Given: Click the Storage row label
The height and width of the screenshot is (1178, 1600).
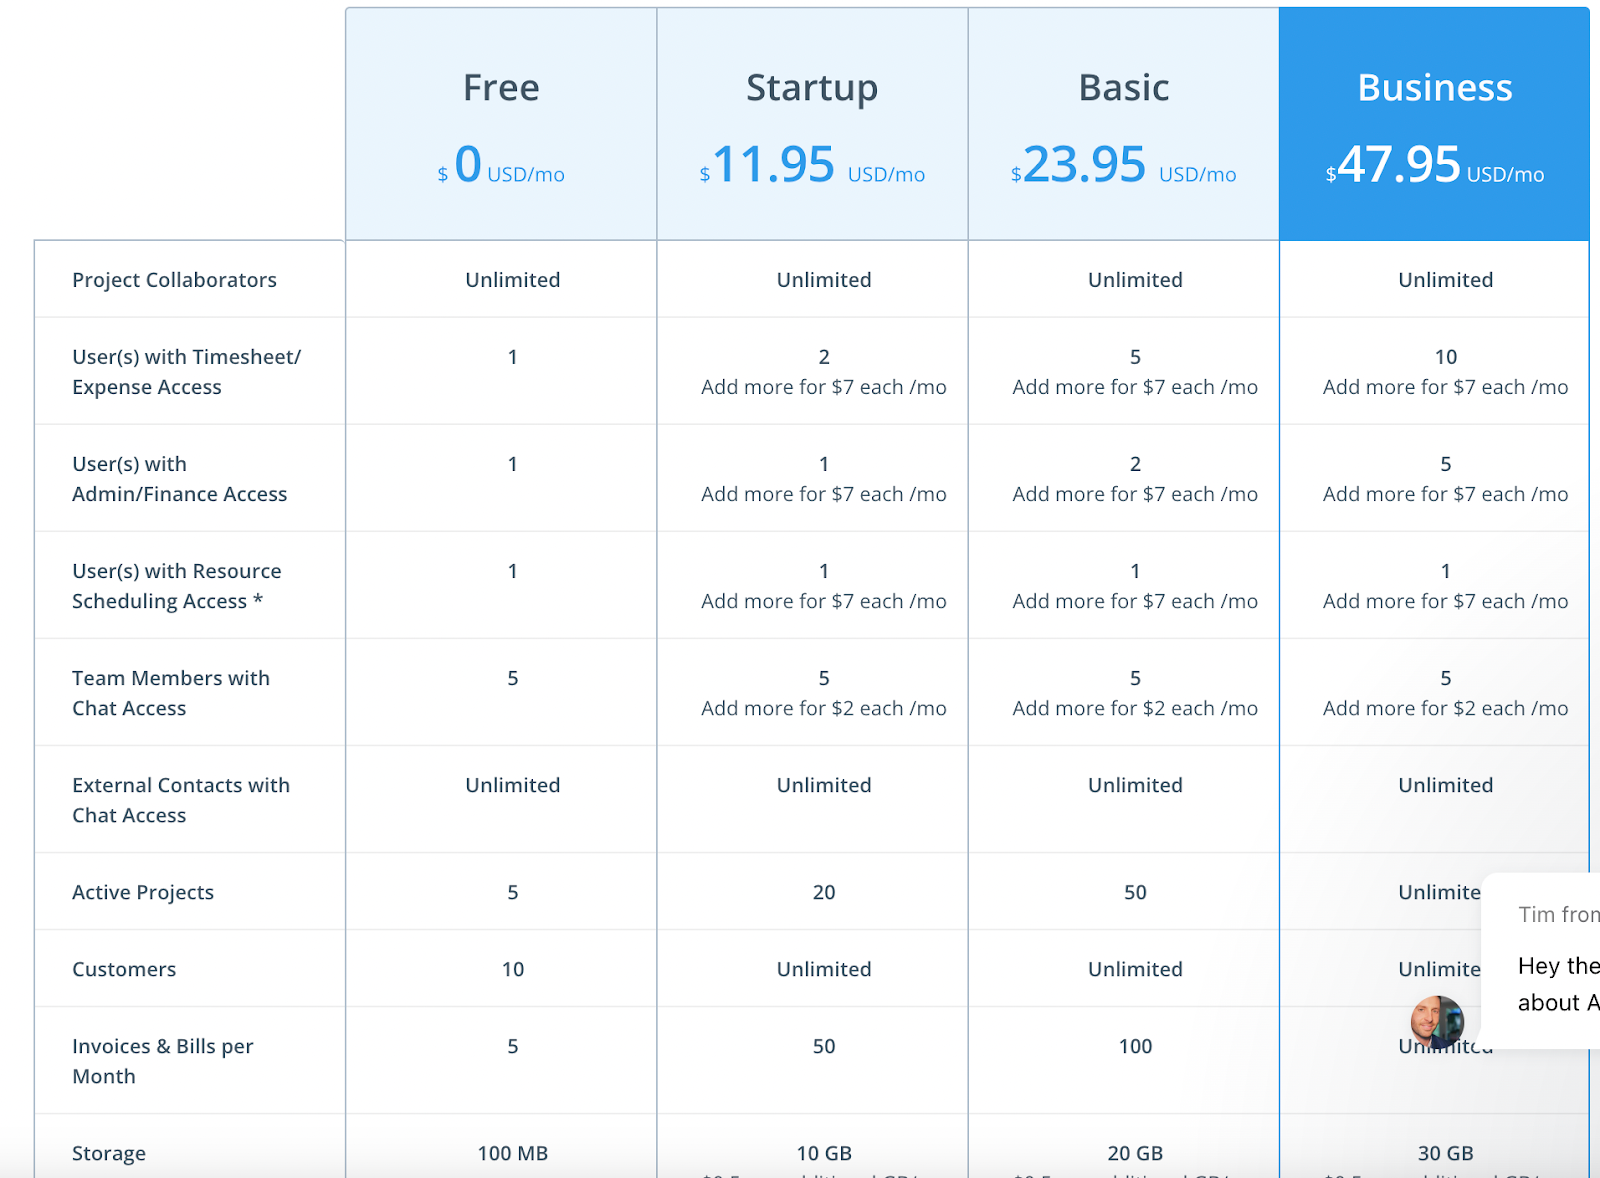Looking at the screenshot, I should pyautogui.click(x=109, y=1153).
